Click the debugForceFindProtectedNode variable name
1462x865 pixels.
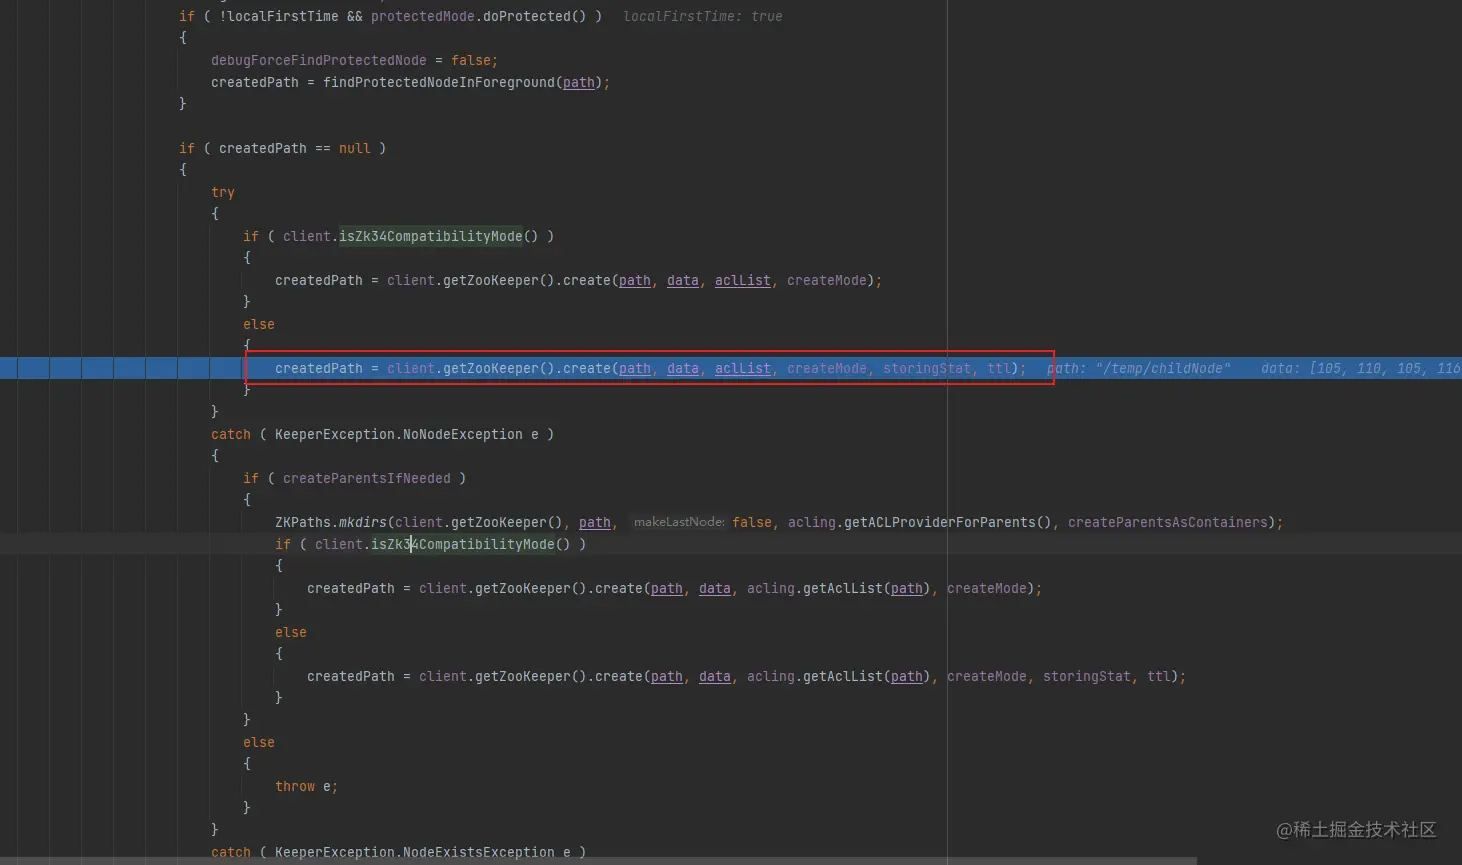(x=318, y=60)
